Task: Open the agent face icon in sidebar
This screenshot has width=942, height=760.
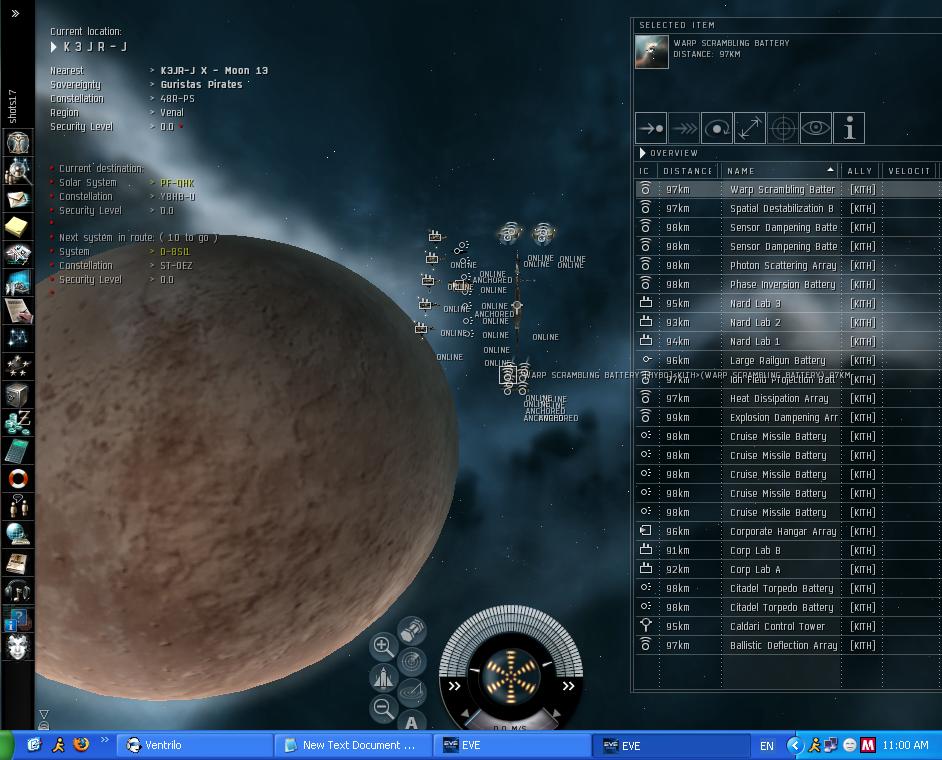Action: pos(17,646)
